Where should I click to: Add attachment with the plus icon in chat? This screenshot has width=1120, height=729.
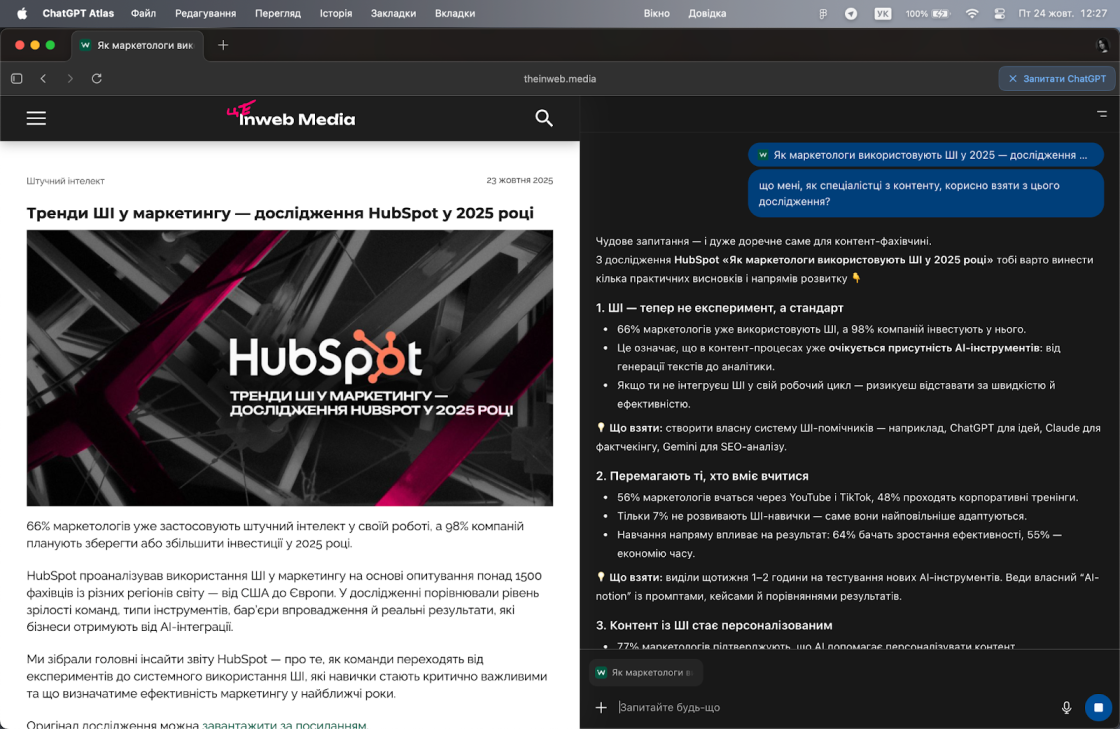tap(601, 707)
